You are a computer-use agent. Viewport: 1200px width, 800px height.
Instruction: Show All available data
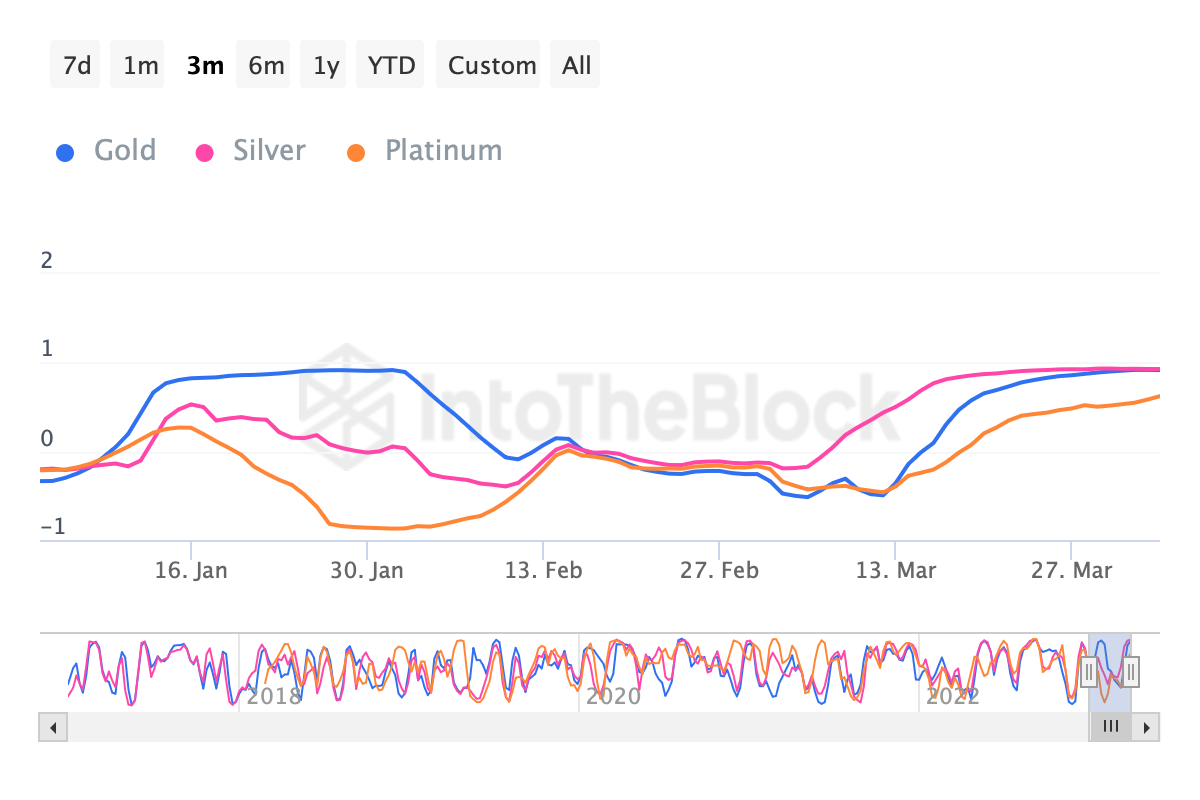click(577, 66)
